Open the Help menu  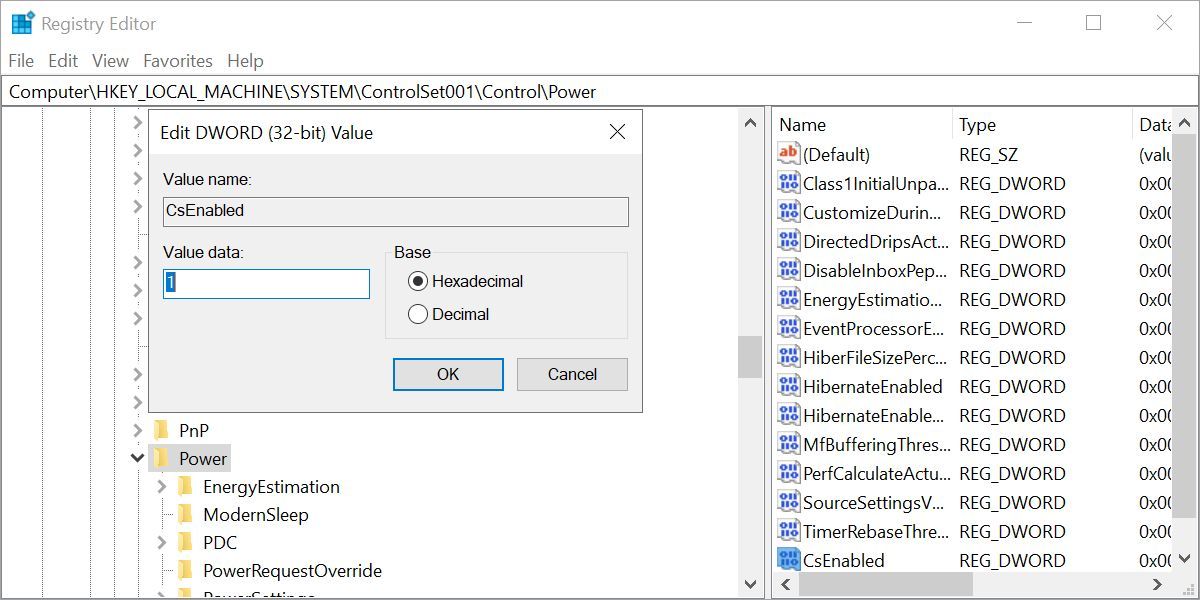[x=245, y=60]
